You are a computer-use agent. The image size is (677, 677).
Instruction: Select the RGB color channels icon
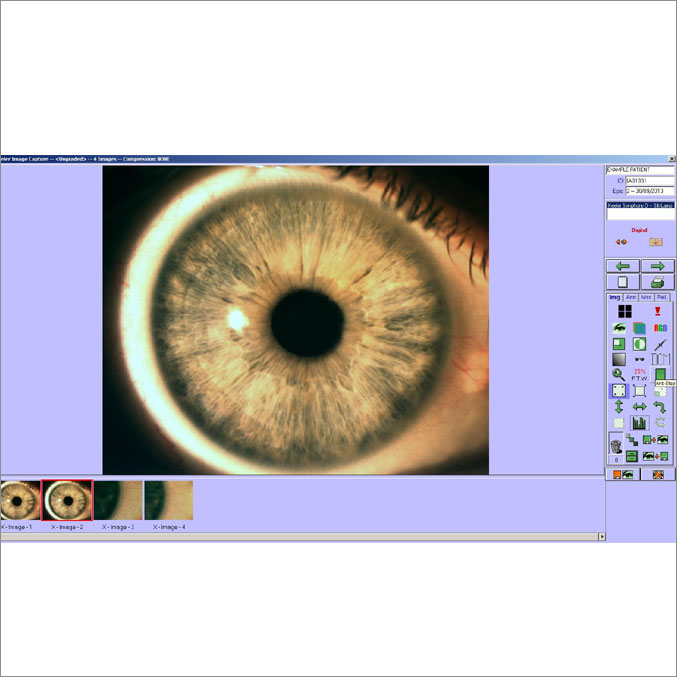click(660, 327)
